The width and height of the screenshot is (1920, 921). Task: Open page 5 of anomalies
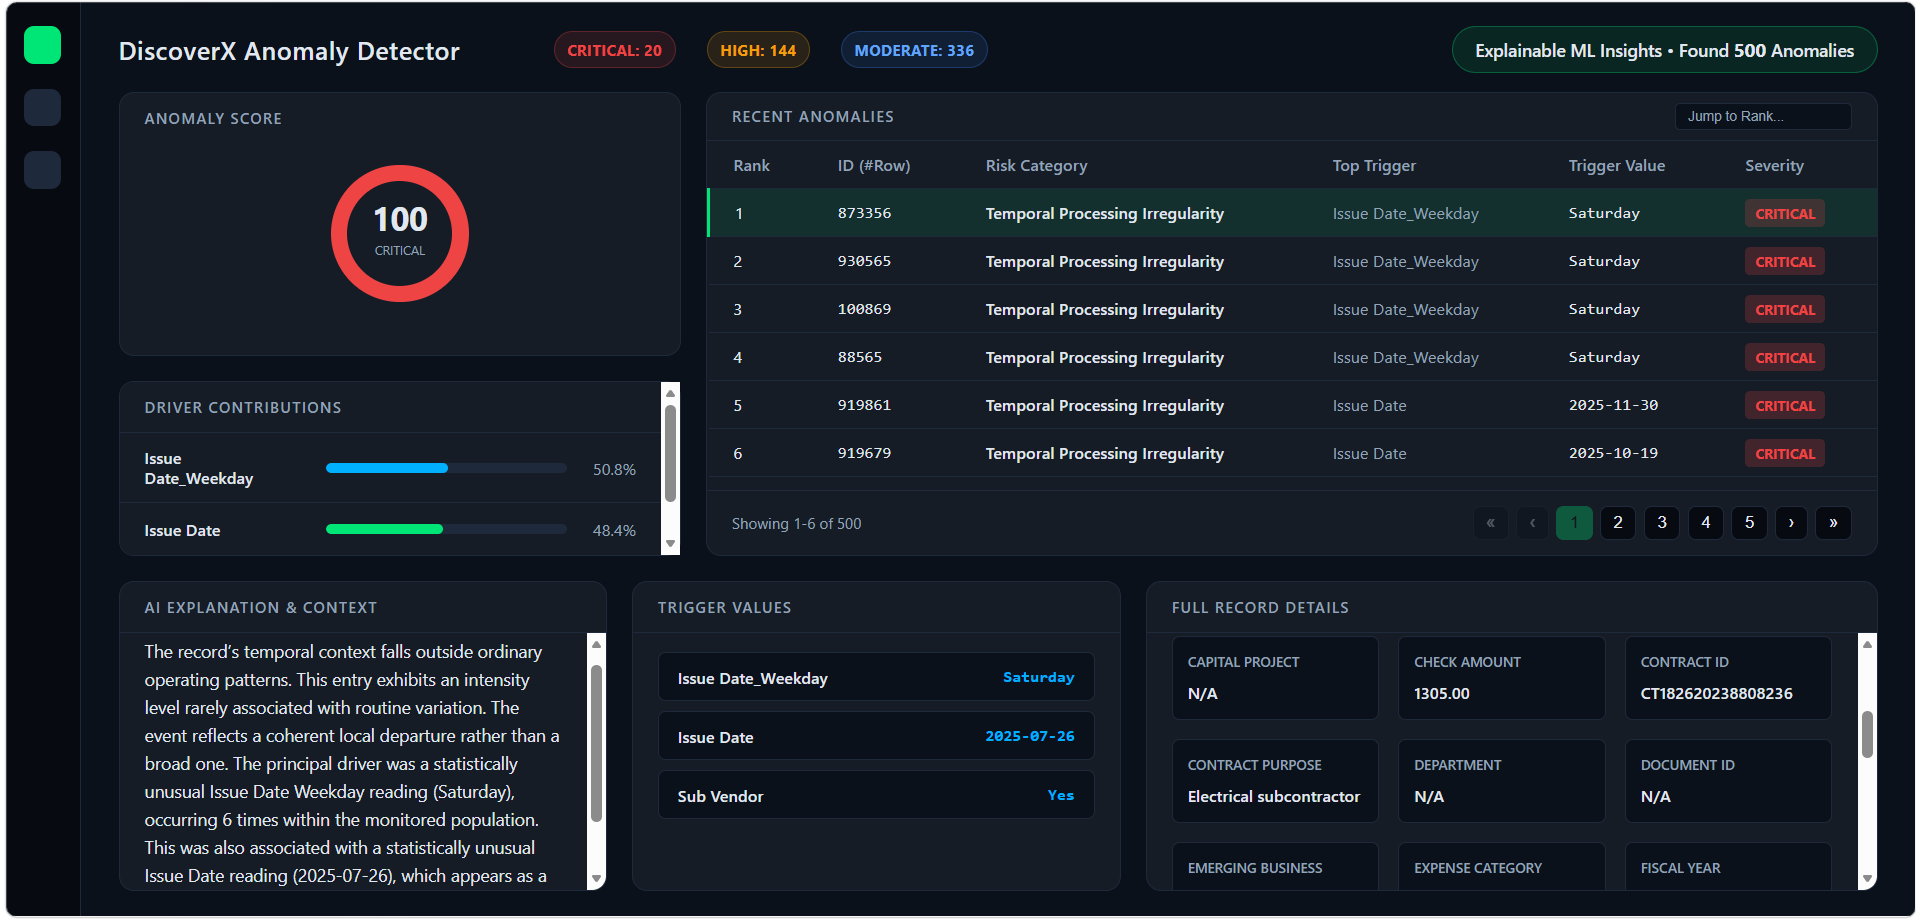1749,523
